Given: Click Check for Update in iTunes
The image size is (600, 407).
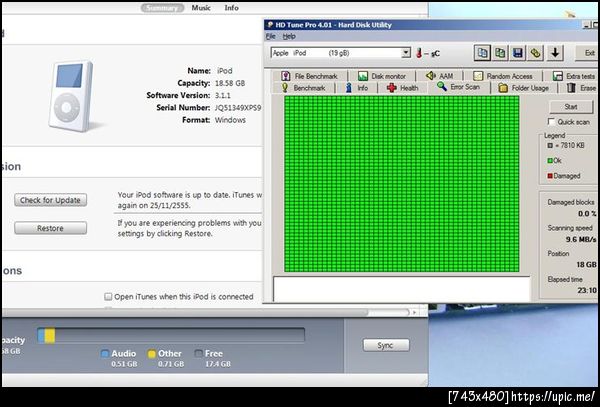Looking at the screenshot, I should coord(51,200).
